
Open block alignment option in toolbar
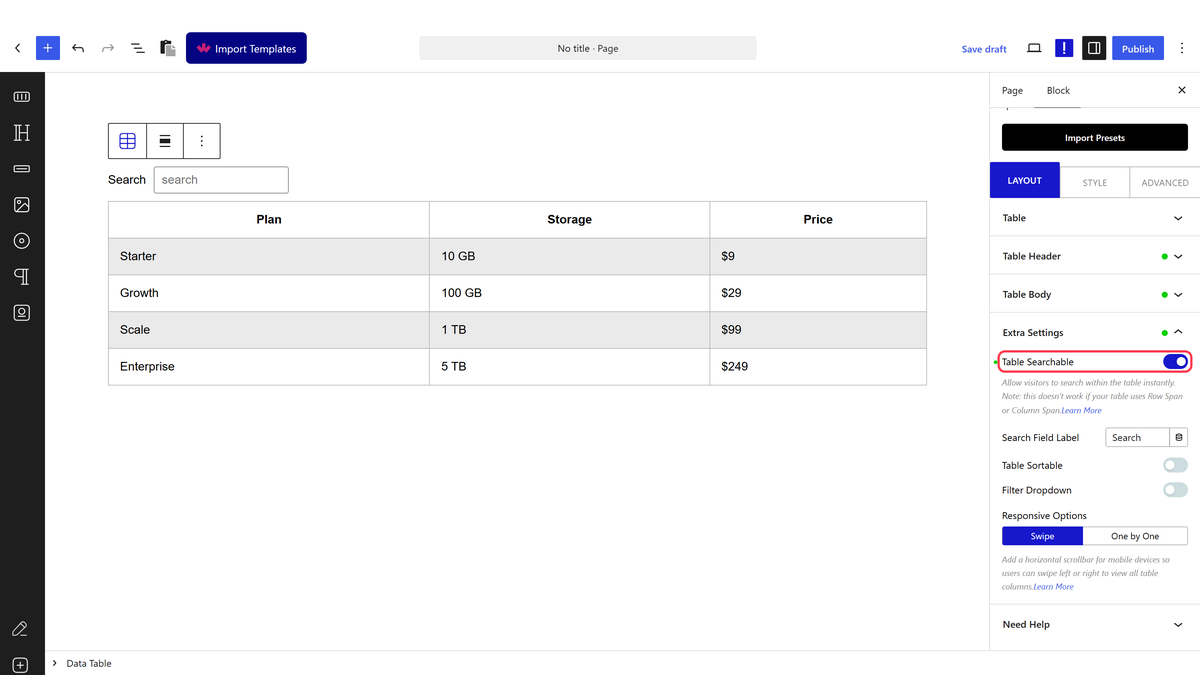click(x=165, y=141)
